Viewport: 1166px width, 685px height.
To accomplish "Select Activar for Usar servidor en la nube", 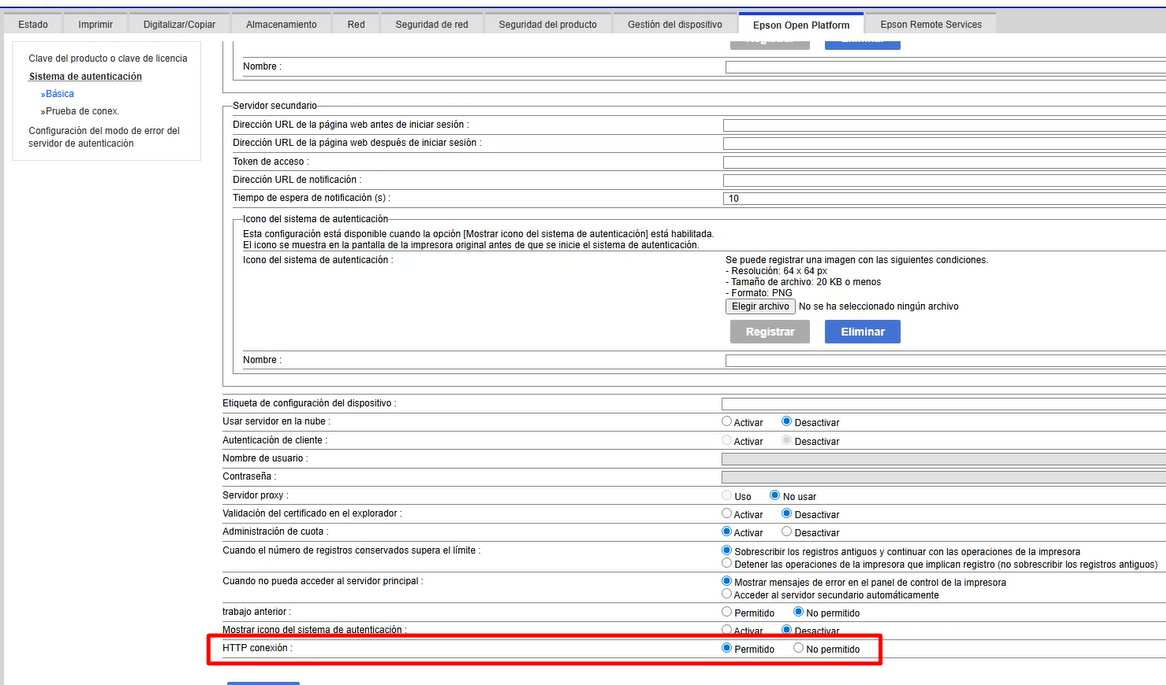I will pyautogui.click(x=727, y=422).
